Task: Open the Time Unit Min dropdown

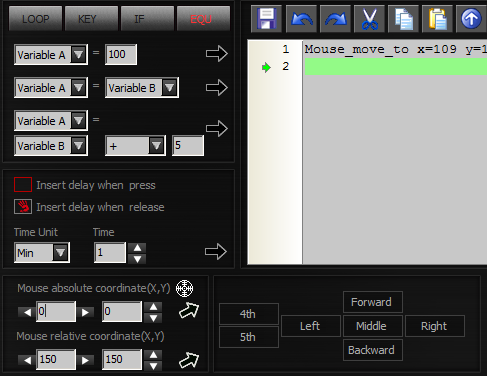Action: click(x=60, y=252)
